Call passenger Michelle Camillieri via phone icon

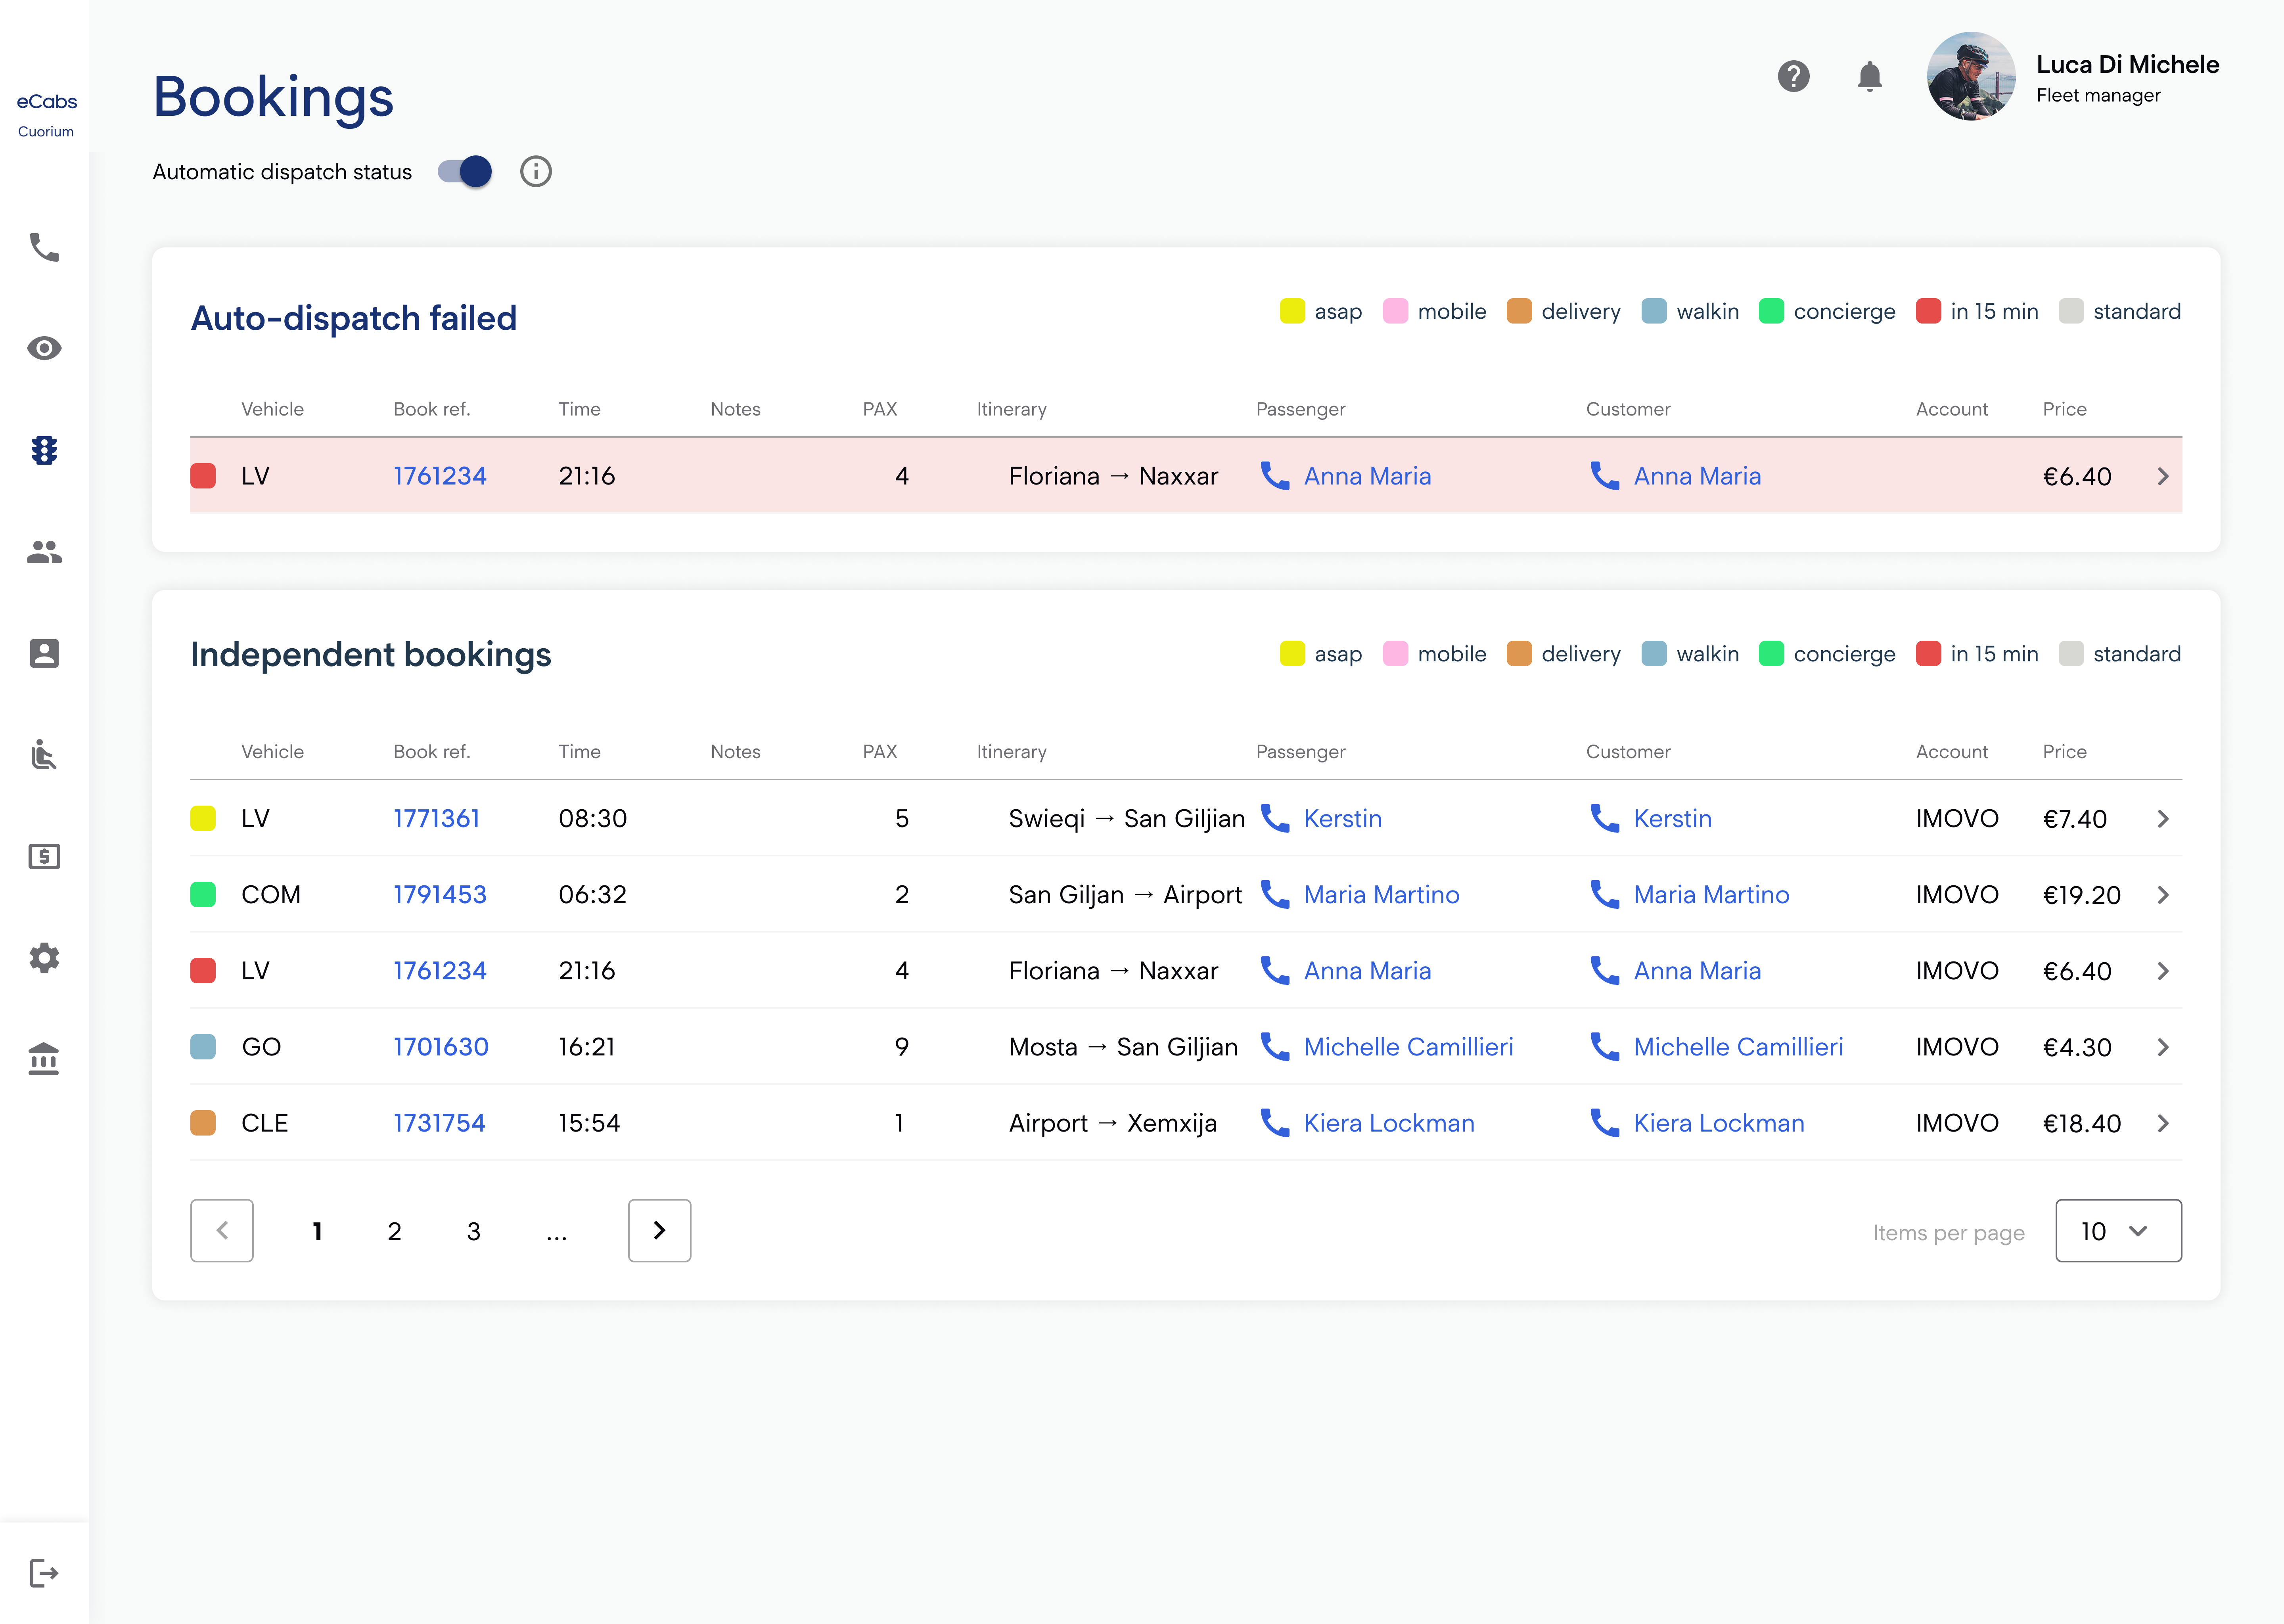1275,1047
